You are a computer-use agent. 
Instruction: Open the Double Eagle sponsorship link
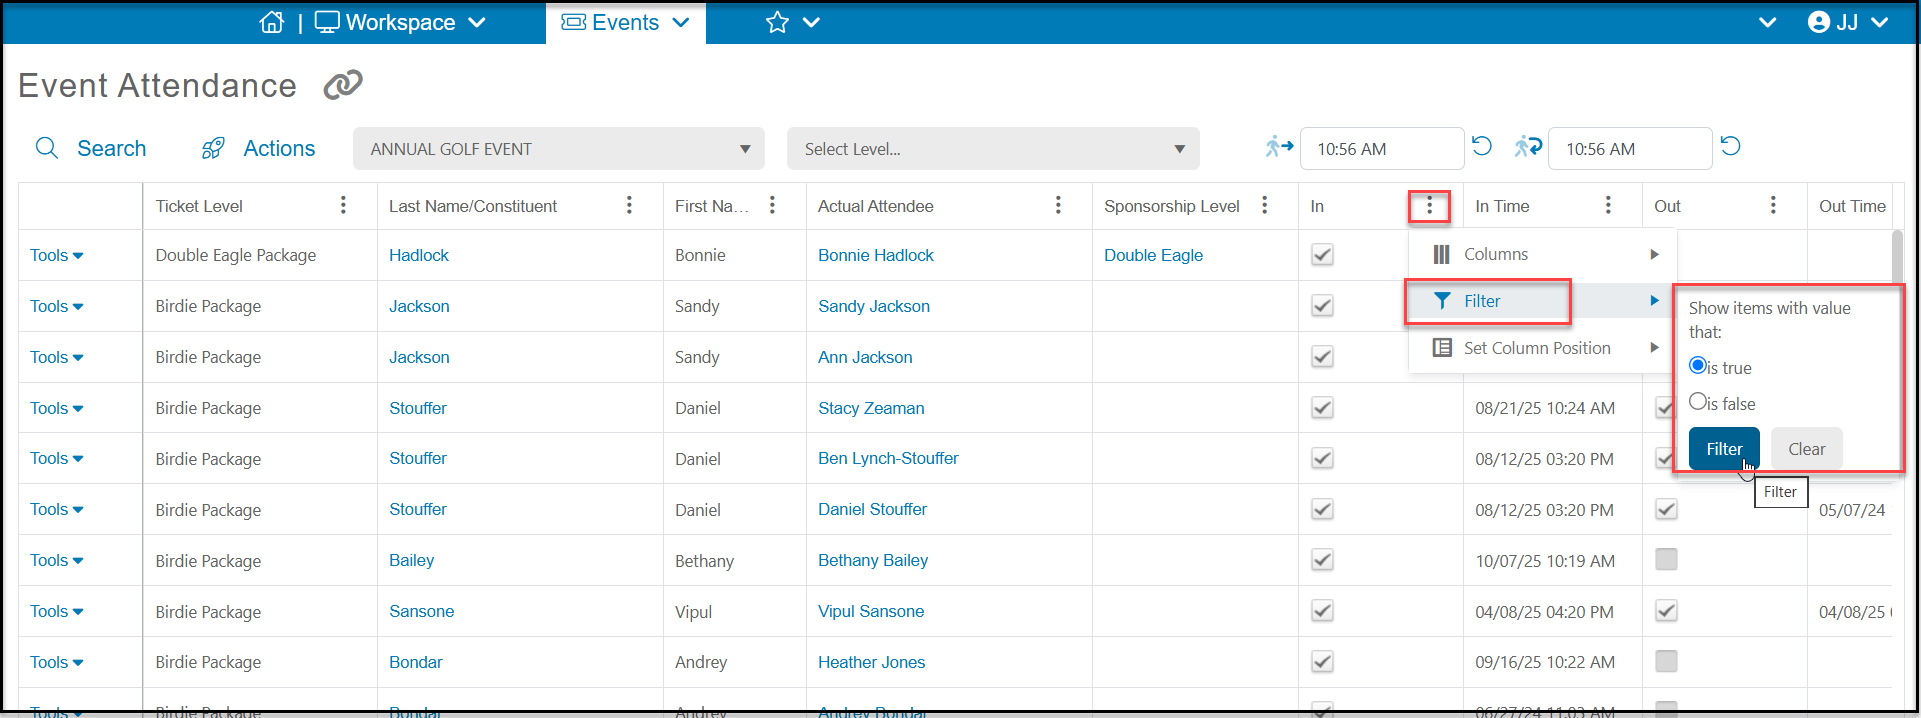point(1153,255)
